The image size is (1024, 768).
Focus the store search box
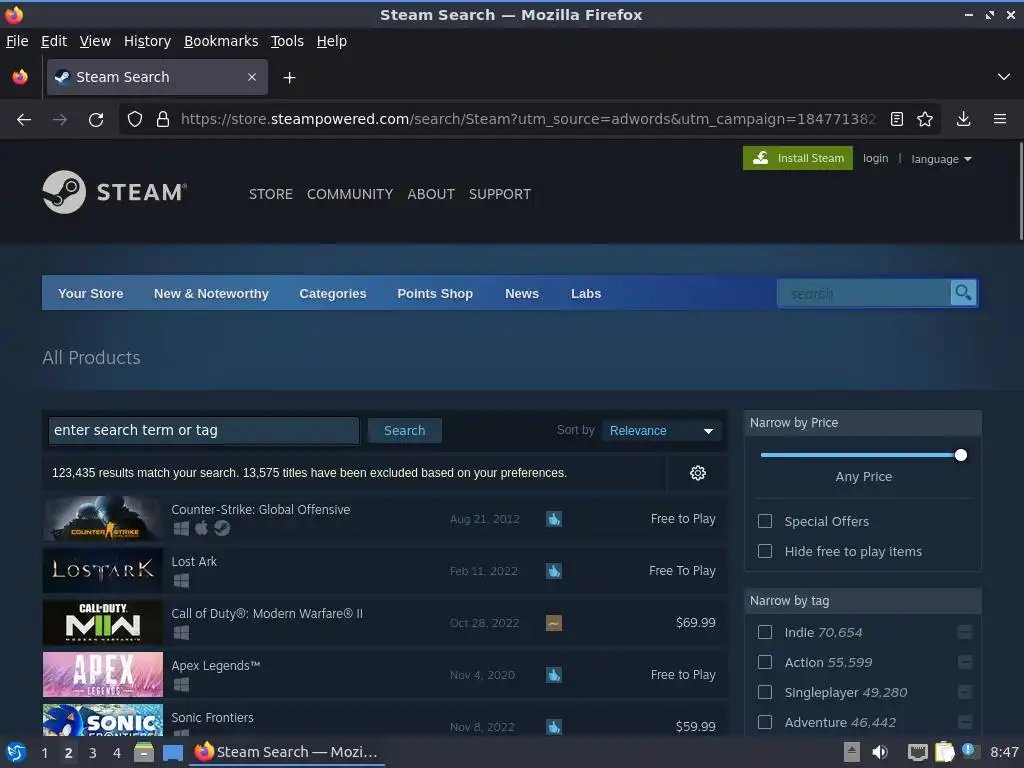(863, 293)
